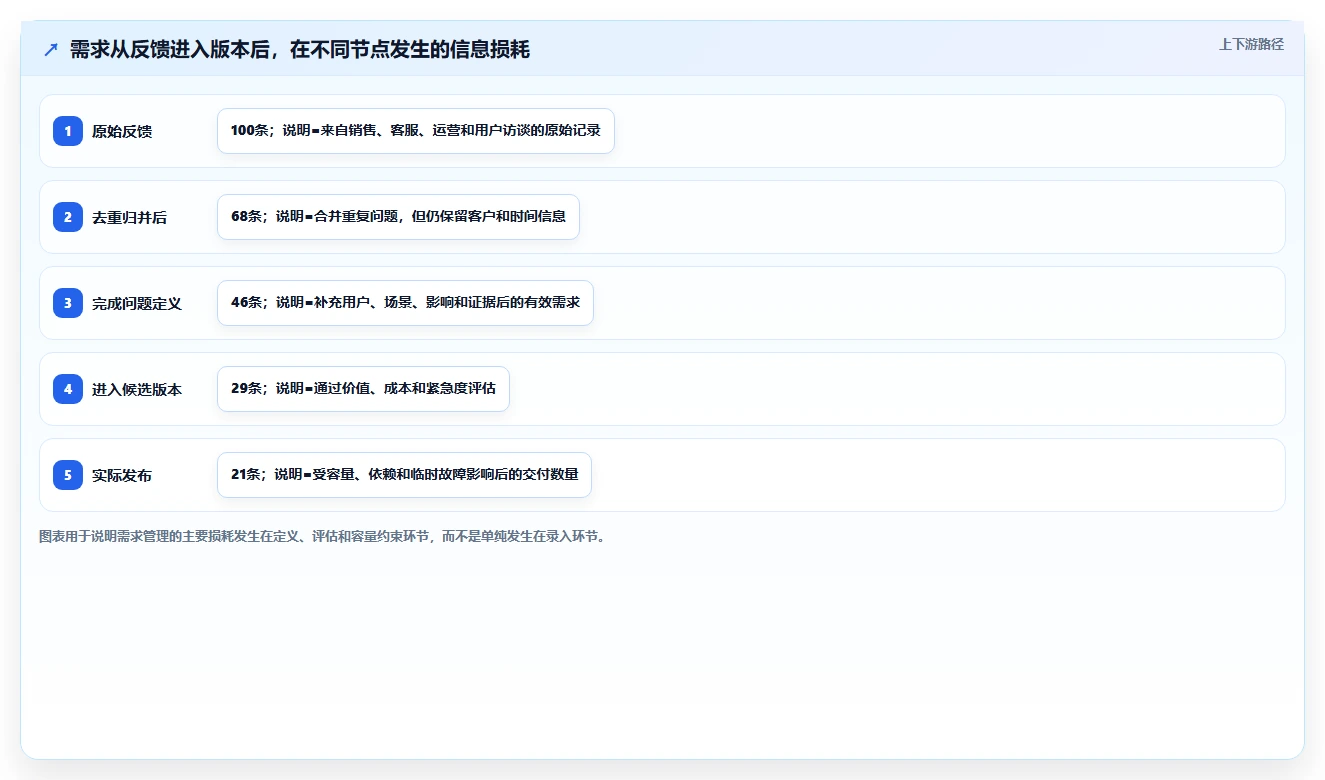
Task: Click the footnote starting with 图表用于说明需求管理
Action: click(x=322, y=537)
